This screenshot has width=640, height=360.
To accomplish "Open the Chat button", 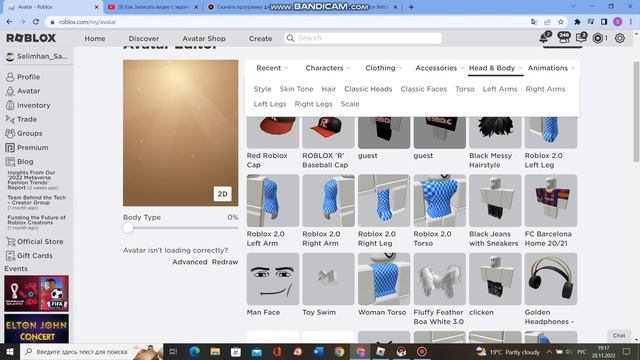I will (619, 335).
